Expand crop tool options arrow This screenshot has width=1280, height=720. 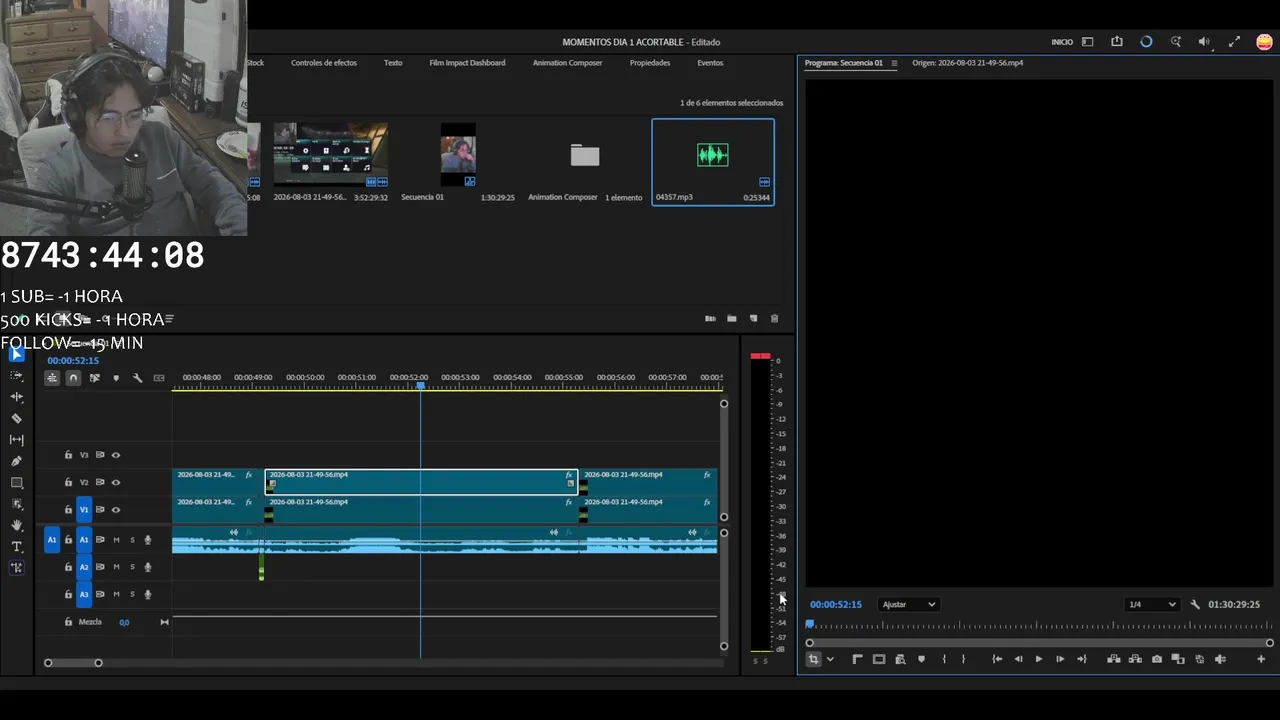(x=830, y=659)
